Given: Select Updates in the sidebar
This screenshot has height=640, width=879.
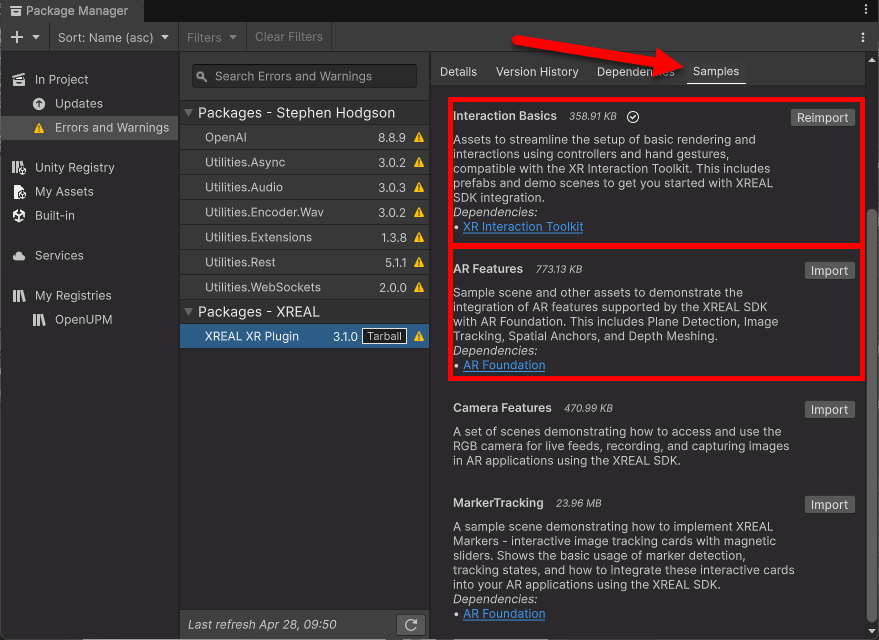Looking at the screenshot, I should click(x=78, y=104).
